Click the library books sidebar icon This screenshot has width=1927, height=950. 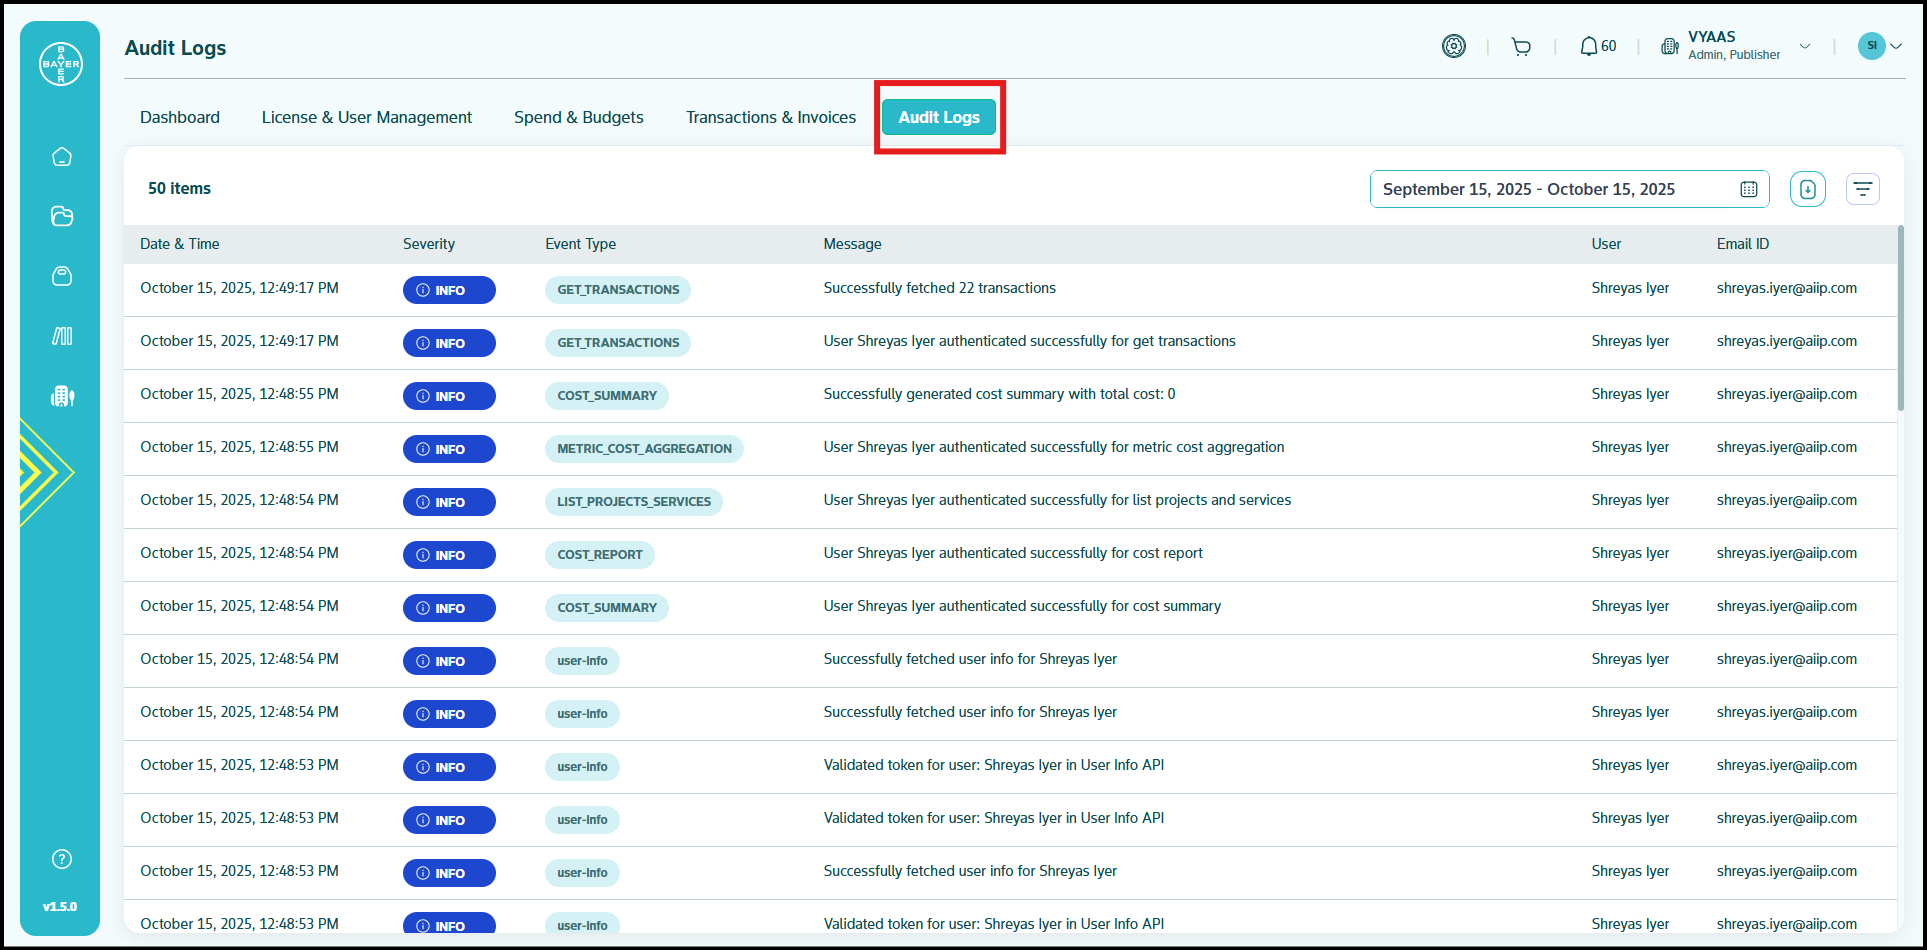click(x=62, y=336)
